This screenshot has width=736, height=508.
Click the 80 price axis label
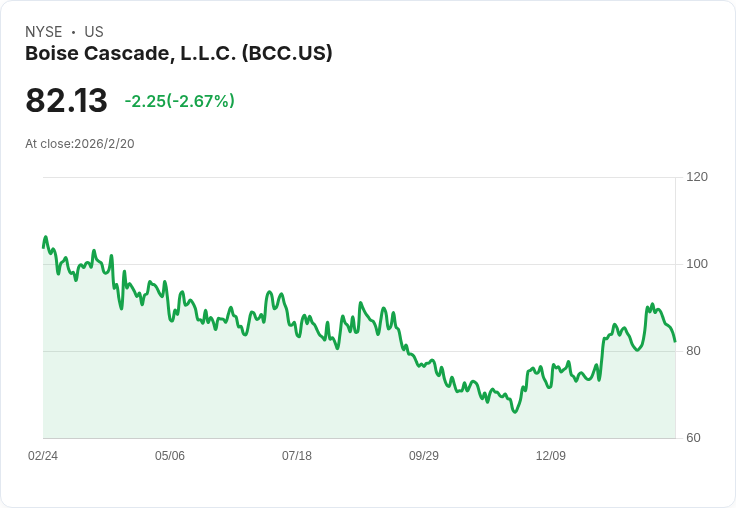(693, 351)
